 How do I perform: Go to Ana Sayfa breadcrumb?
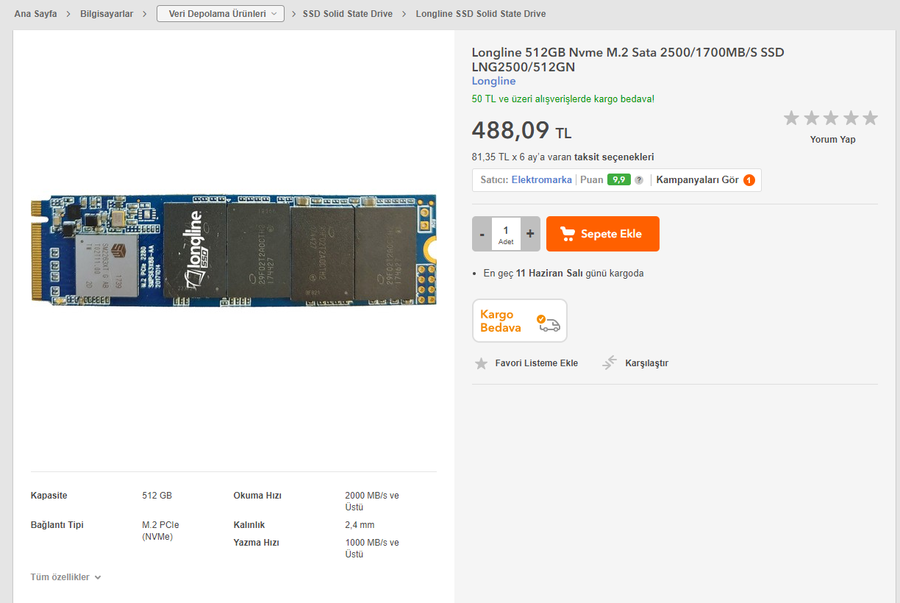(x=36, y=14)
